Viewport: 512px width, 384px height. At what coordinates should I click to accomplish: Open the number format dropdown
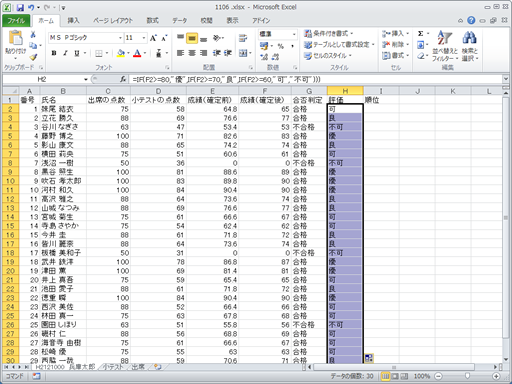pos(294,34)
